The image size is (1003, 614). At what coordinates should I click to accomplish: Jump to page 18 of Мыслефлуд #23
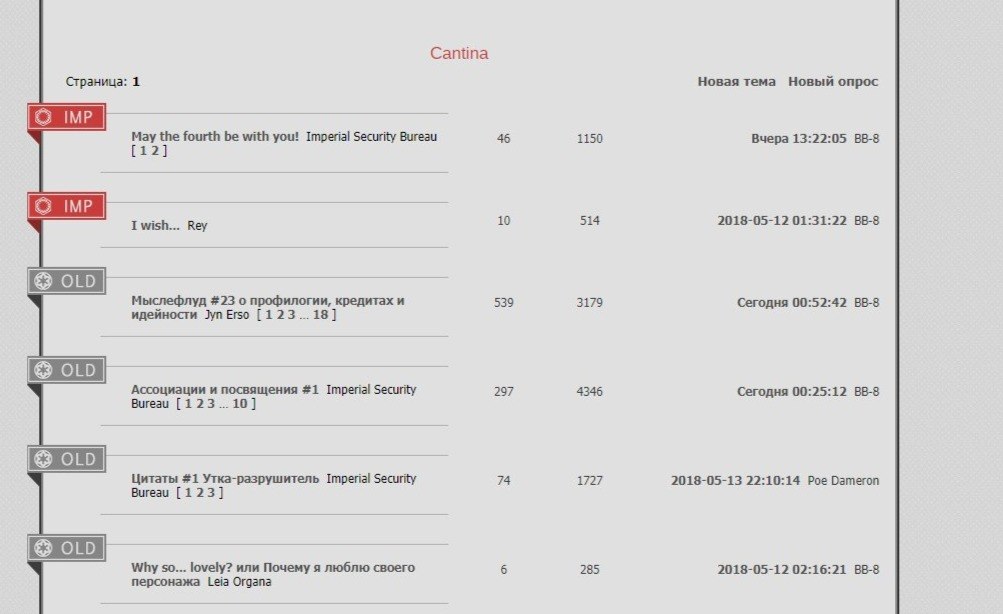coord(320,315)
